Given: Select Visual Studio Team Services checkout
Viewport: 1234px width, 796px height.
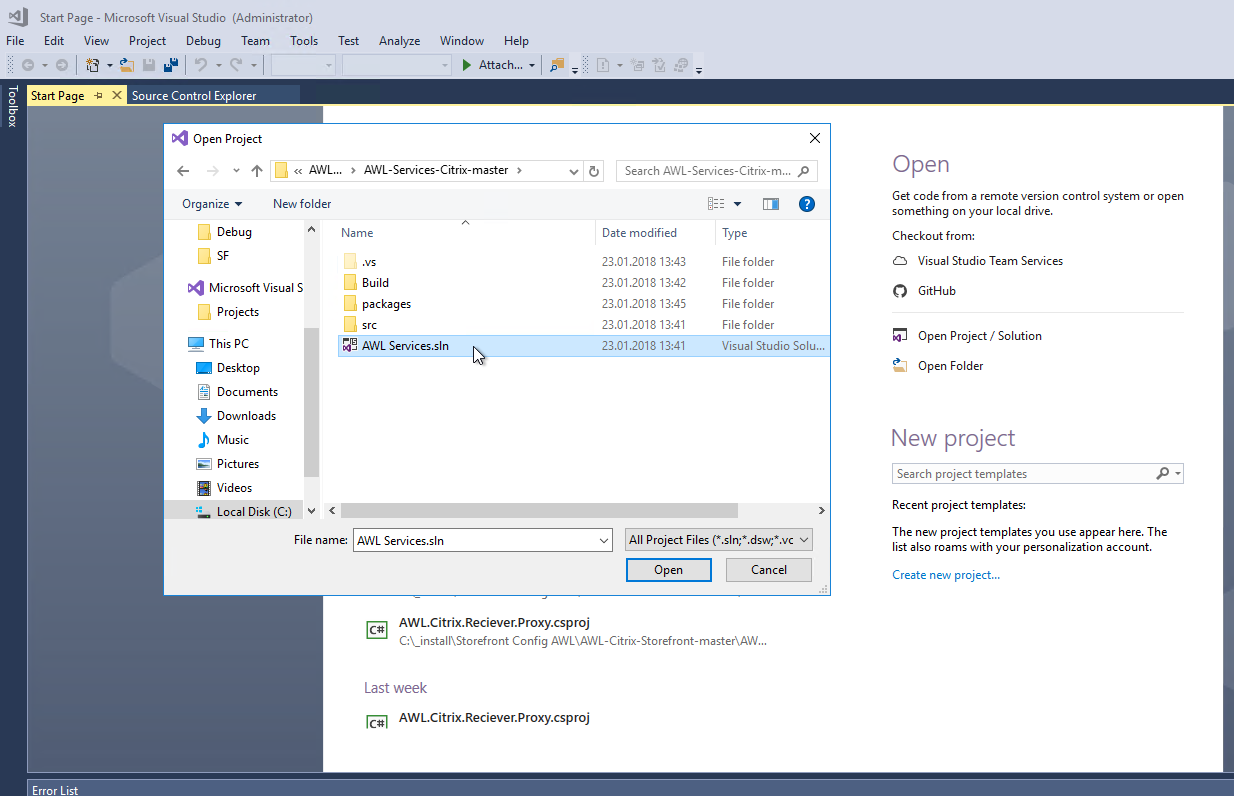Looking at the screenshot, I should 988,260.
